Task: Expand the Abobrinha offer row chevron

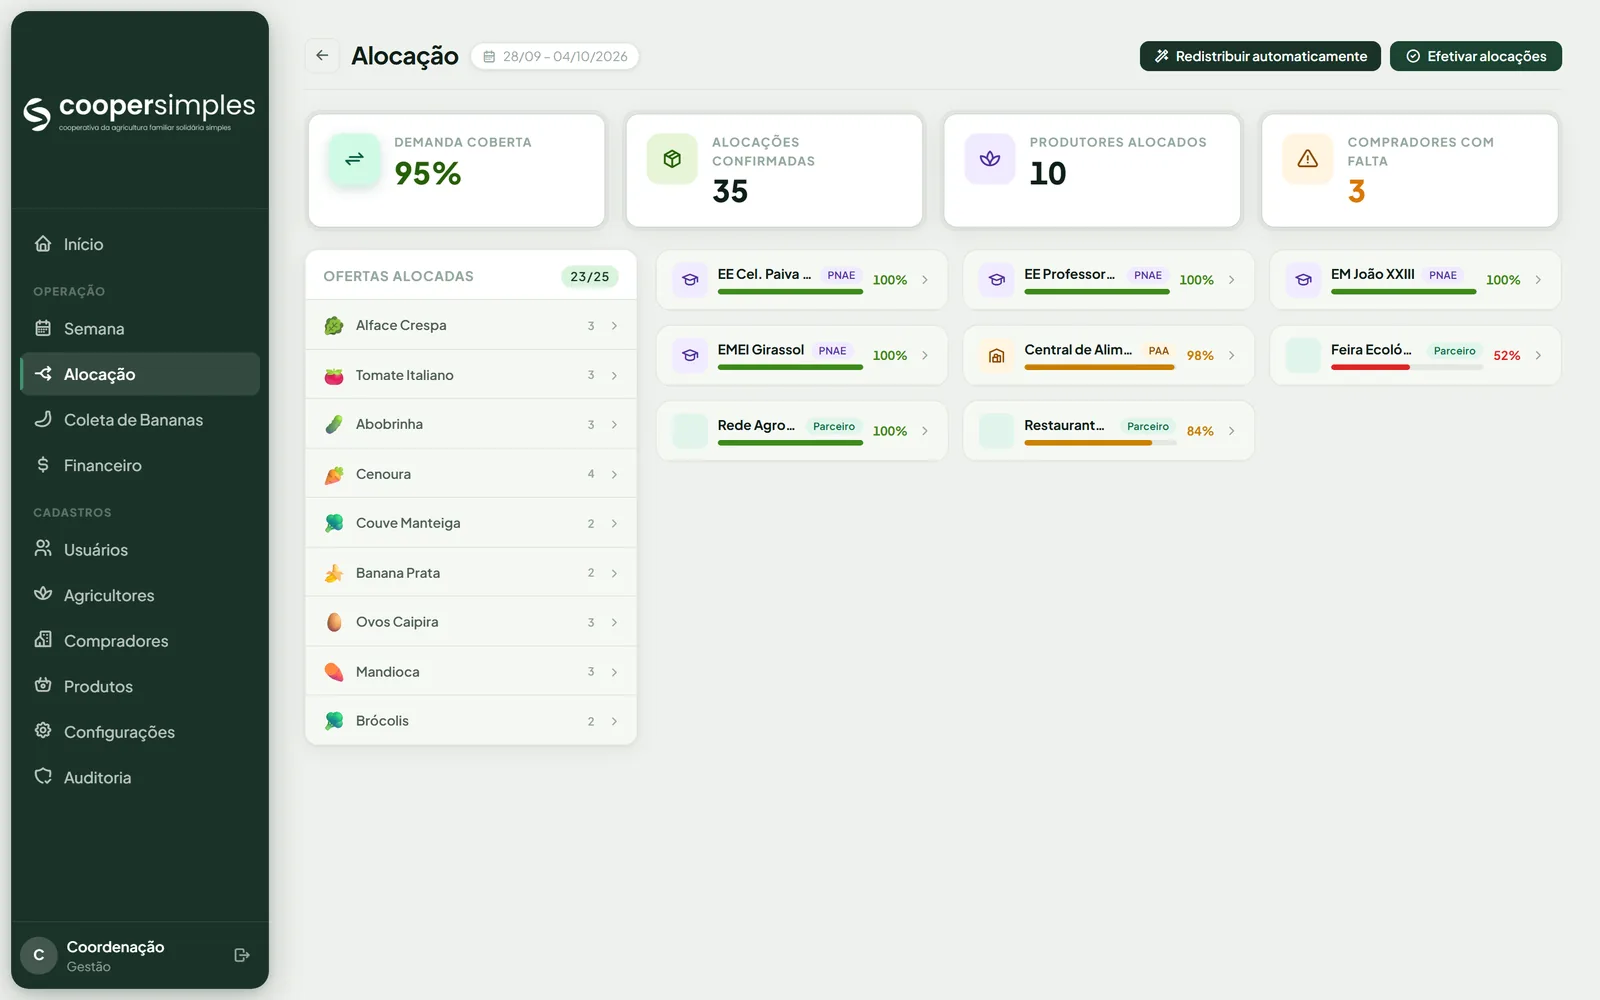Action: [x=614, y=425]
